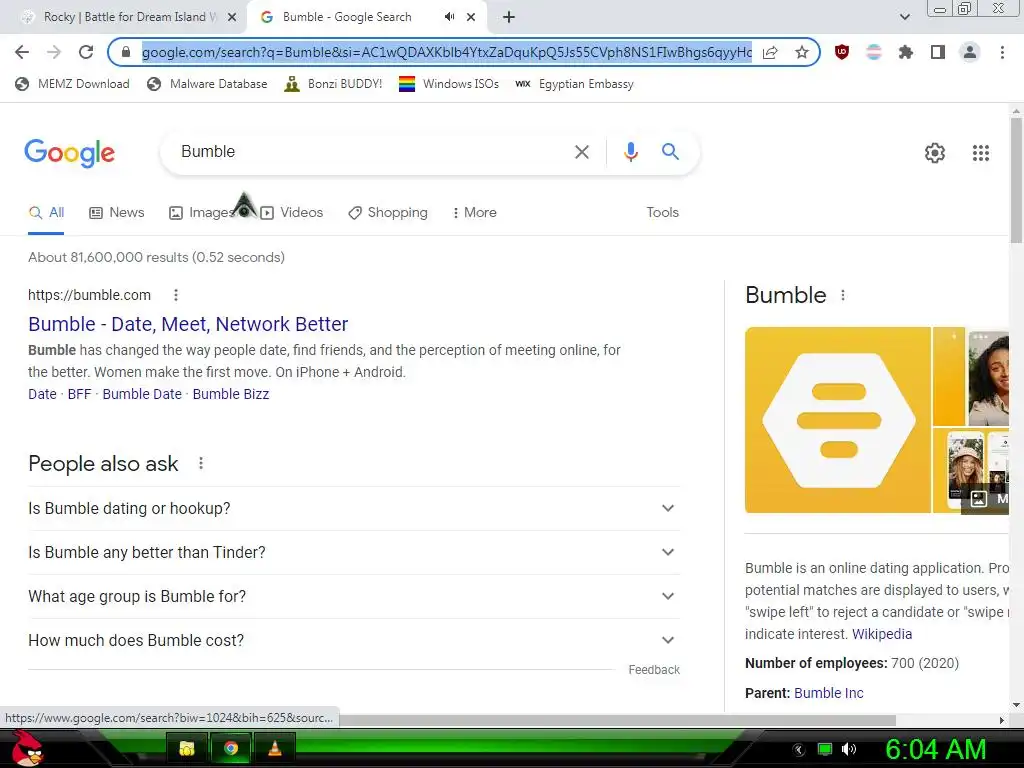Click the share page icon in address bar
Viewport: 1024px width, 768px height.
[770, 52]
